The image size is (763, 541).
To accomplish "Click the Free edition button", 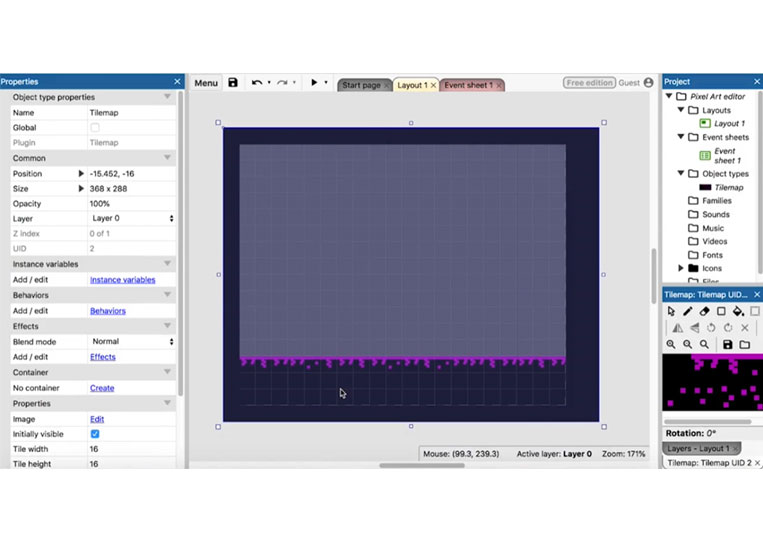I will tap(589, 83).
